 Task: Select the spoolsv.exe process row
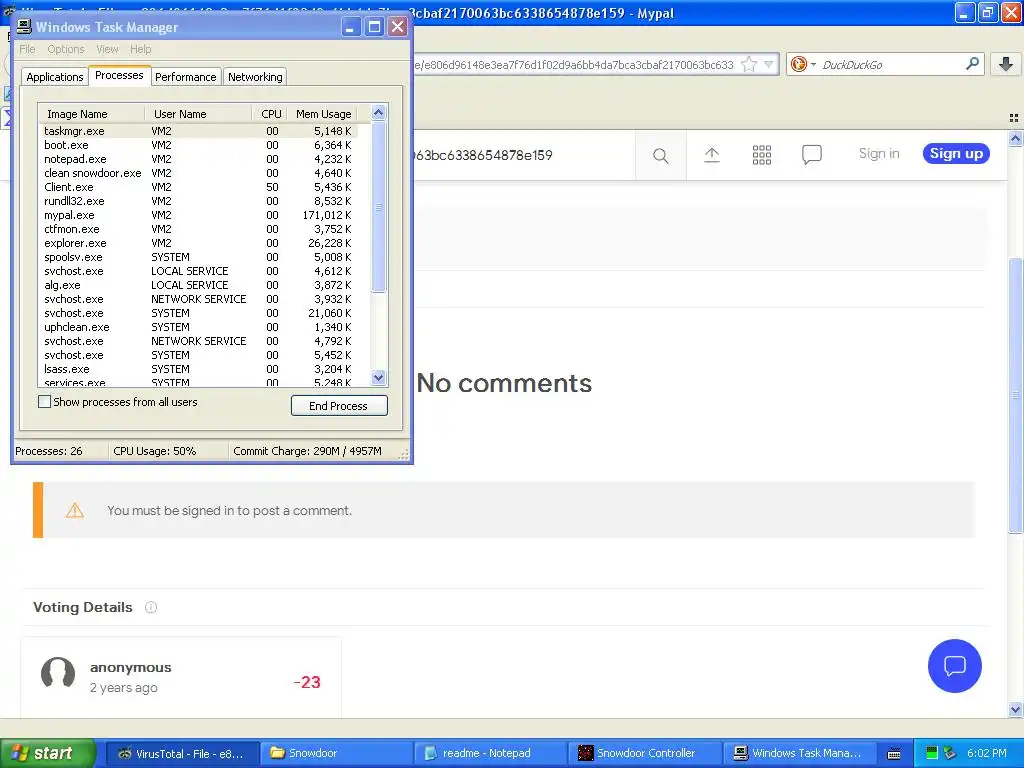pyautogui.click(x=199, y=257)
